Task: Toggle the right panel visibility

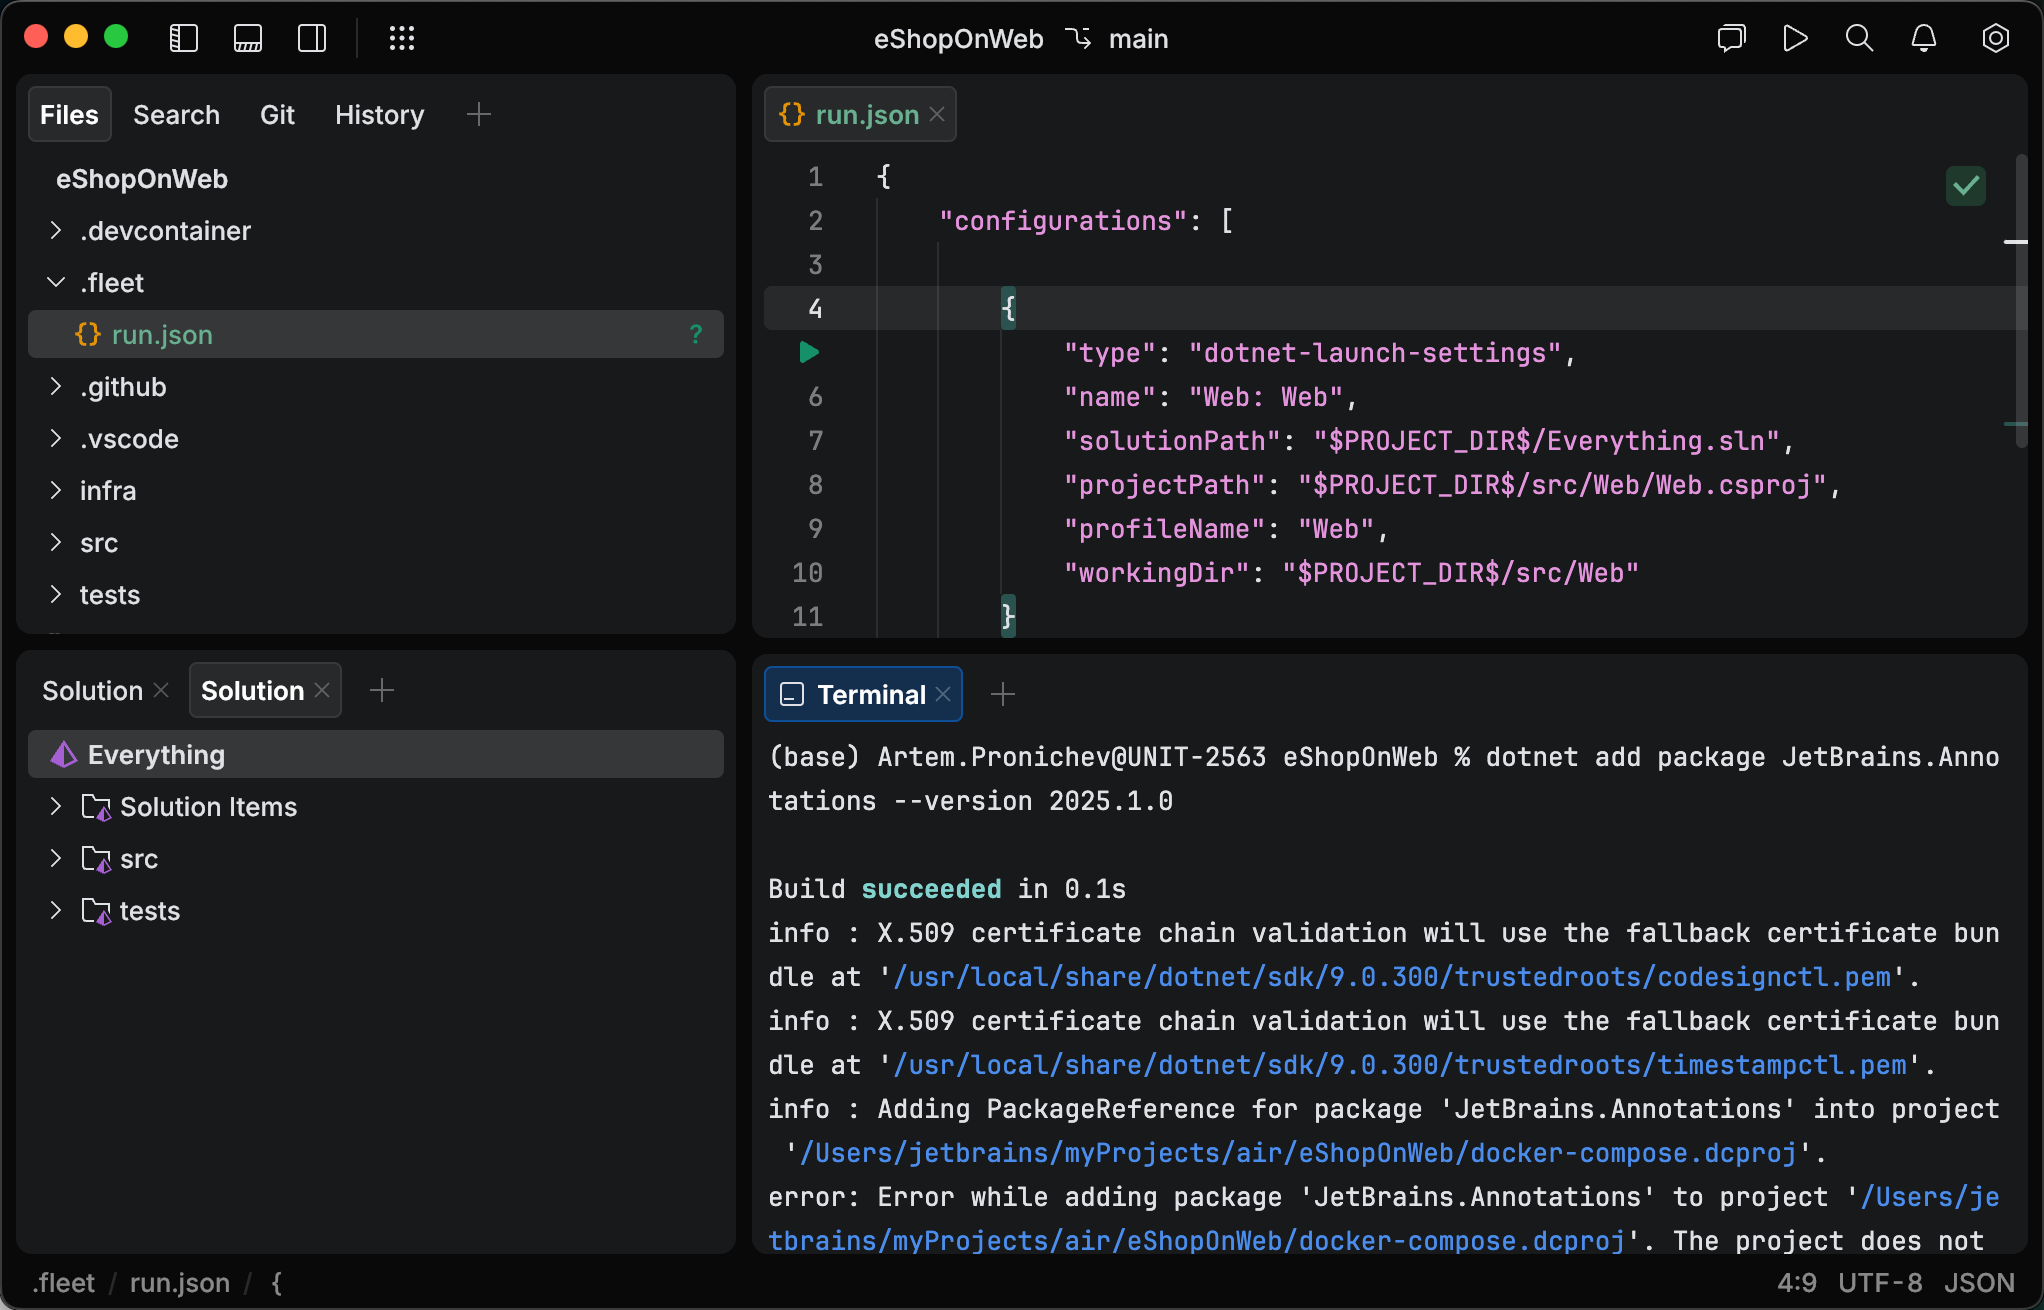Action: pos(311,38)
